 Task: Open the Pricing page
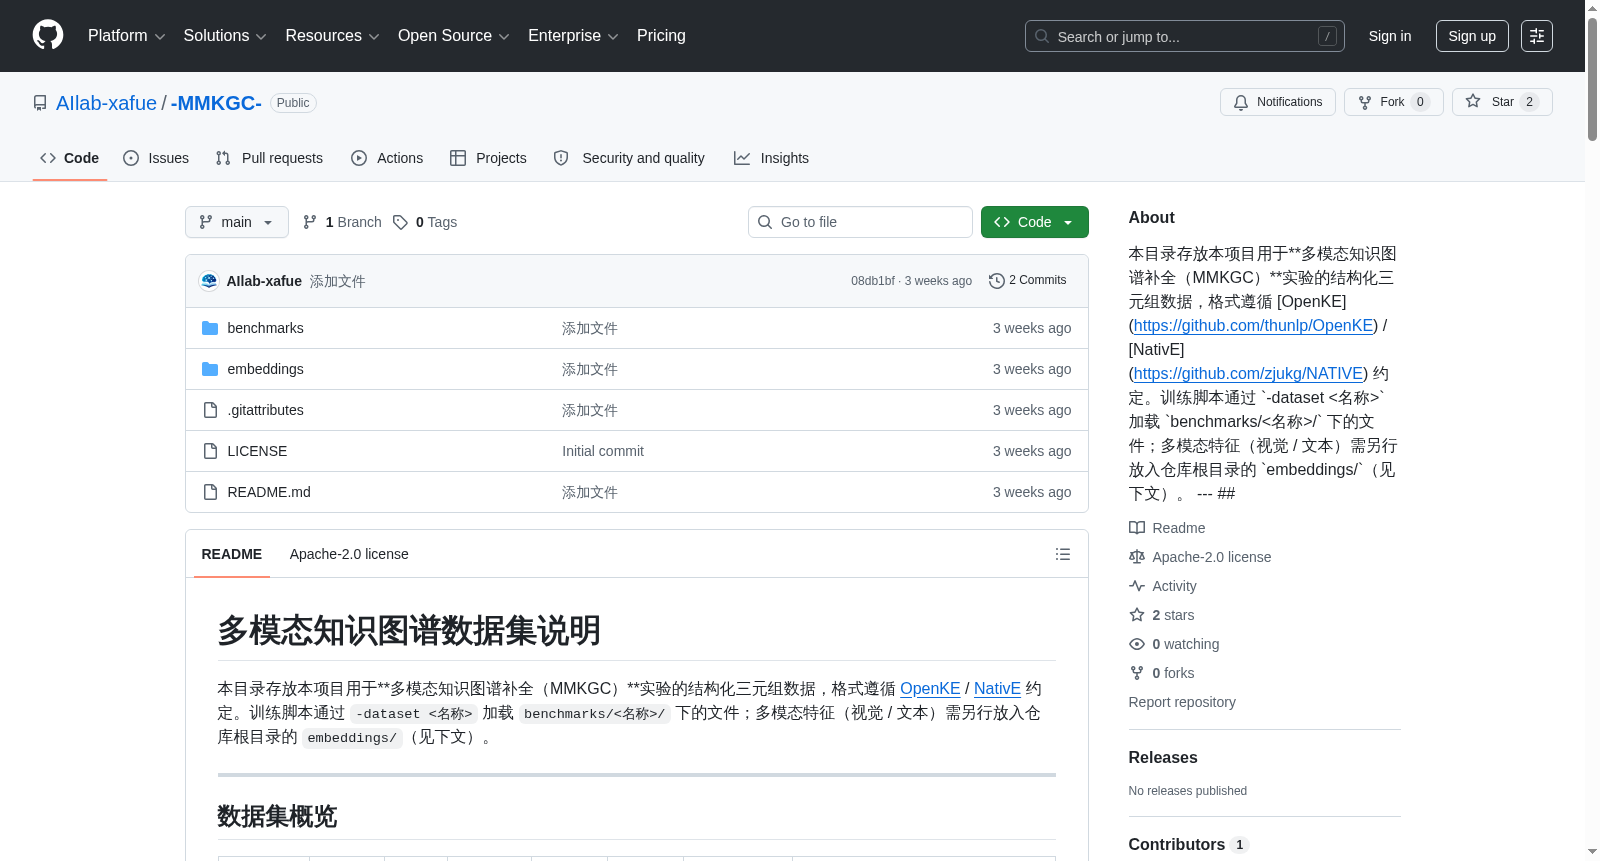[x=661, y=36]
